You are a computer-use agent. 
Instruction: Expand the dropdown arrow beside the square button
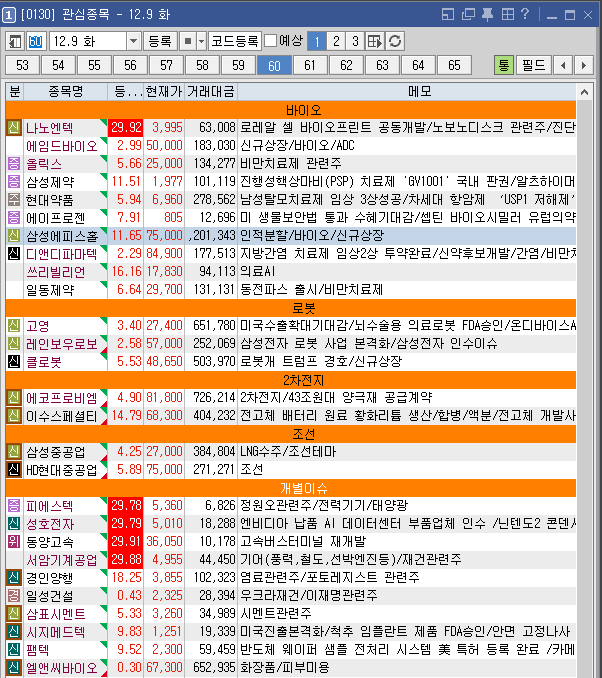pyautogui.click(x=201, y=41)
